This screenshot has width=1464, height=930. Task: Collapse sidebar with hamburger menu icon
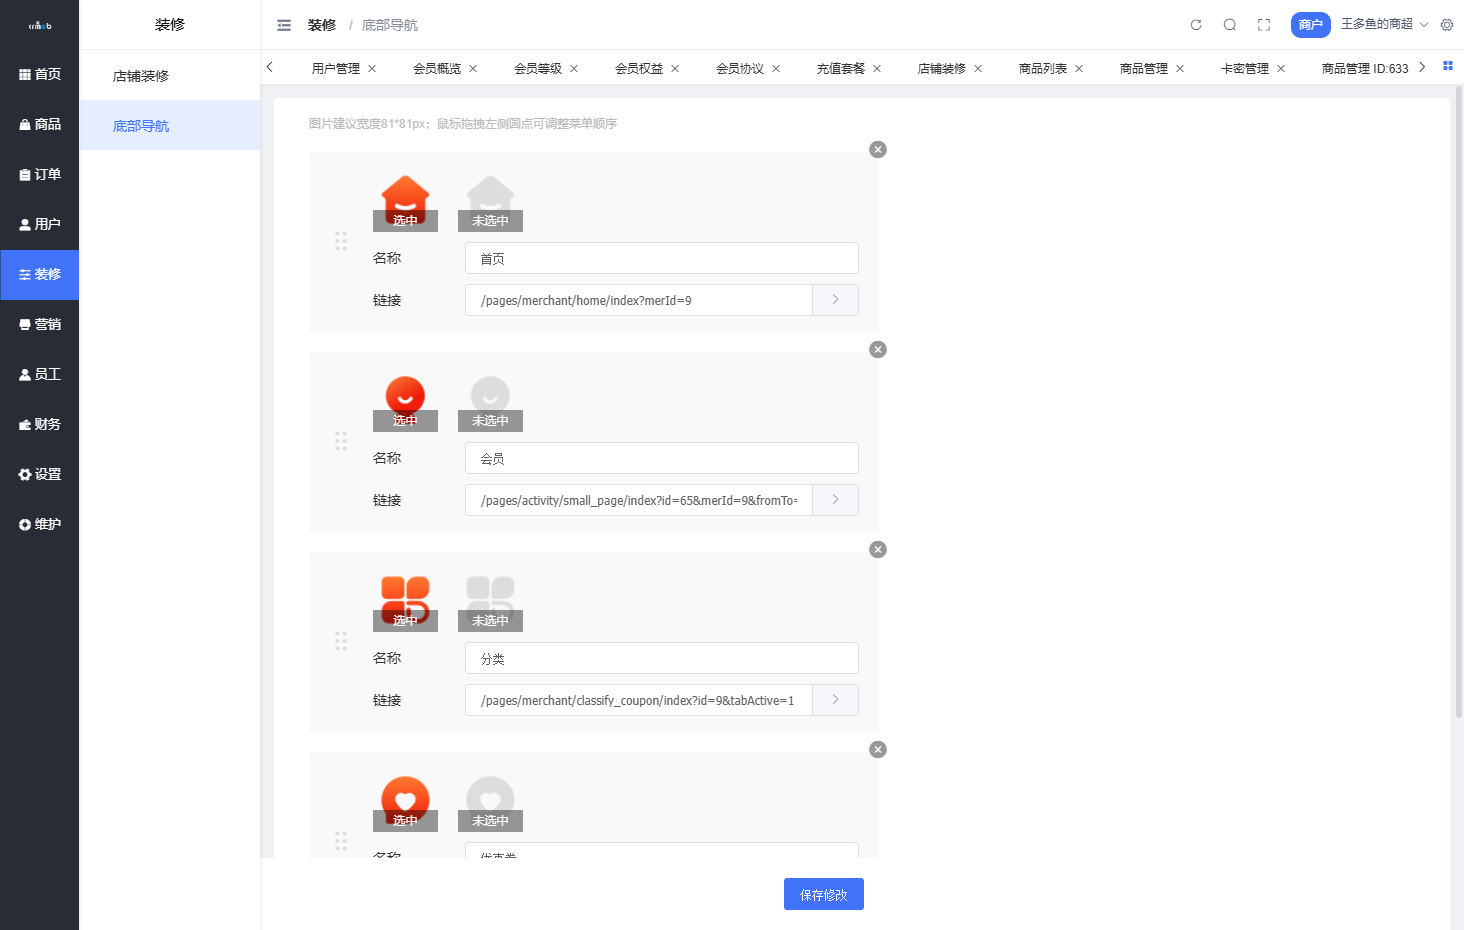click(284, 25)
